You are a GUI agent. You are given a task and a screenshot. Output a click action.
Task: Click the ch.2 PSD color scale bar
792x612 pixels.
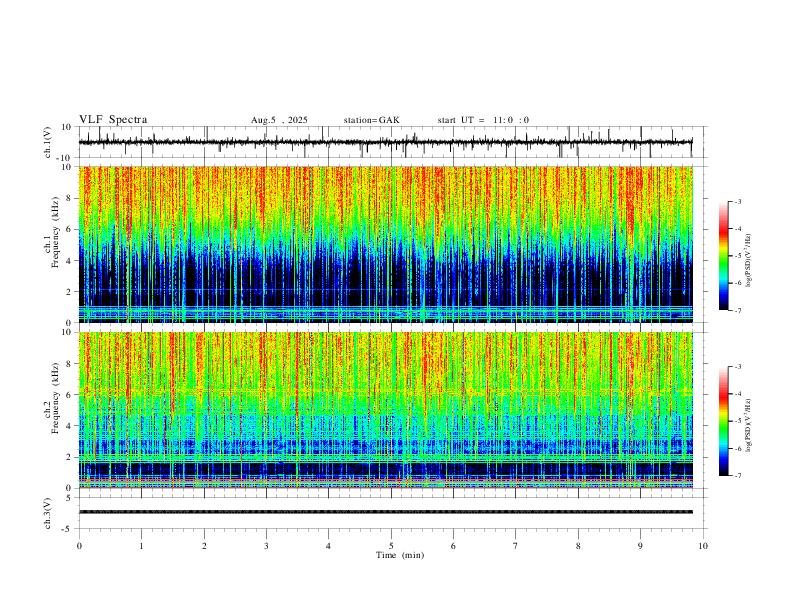pos(723,421)
